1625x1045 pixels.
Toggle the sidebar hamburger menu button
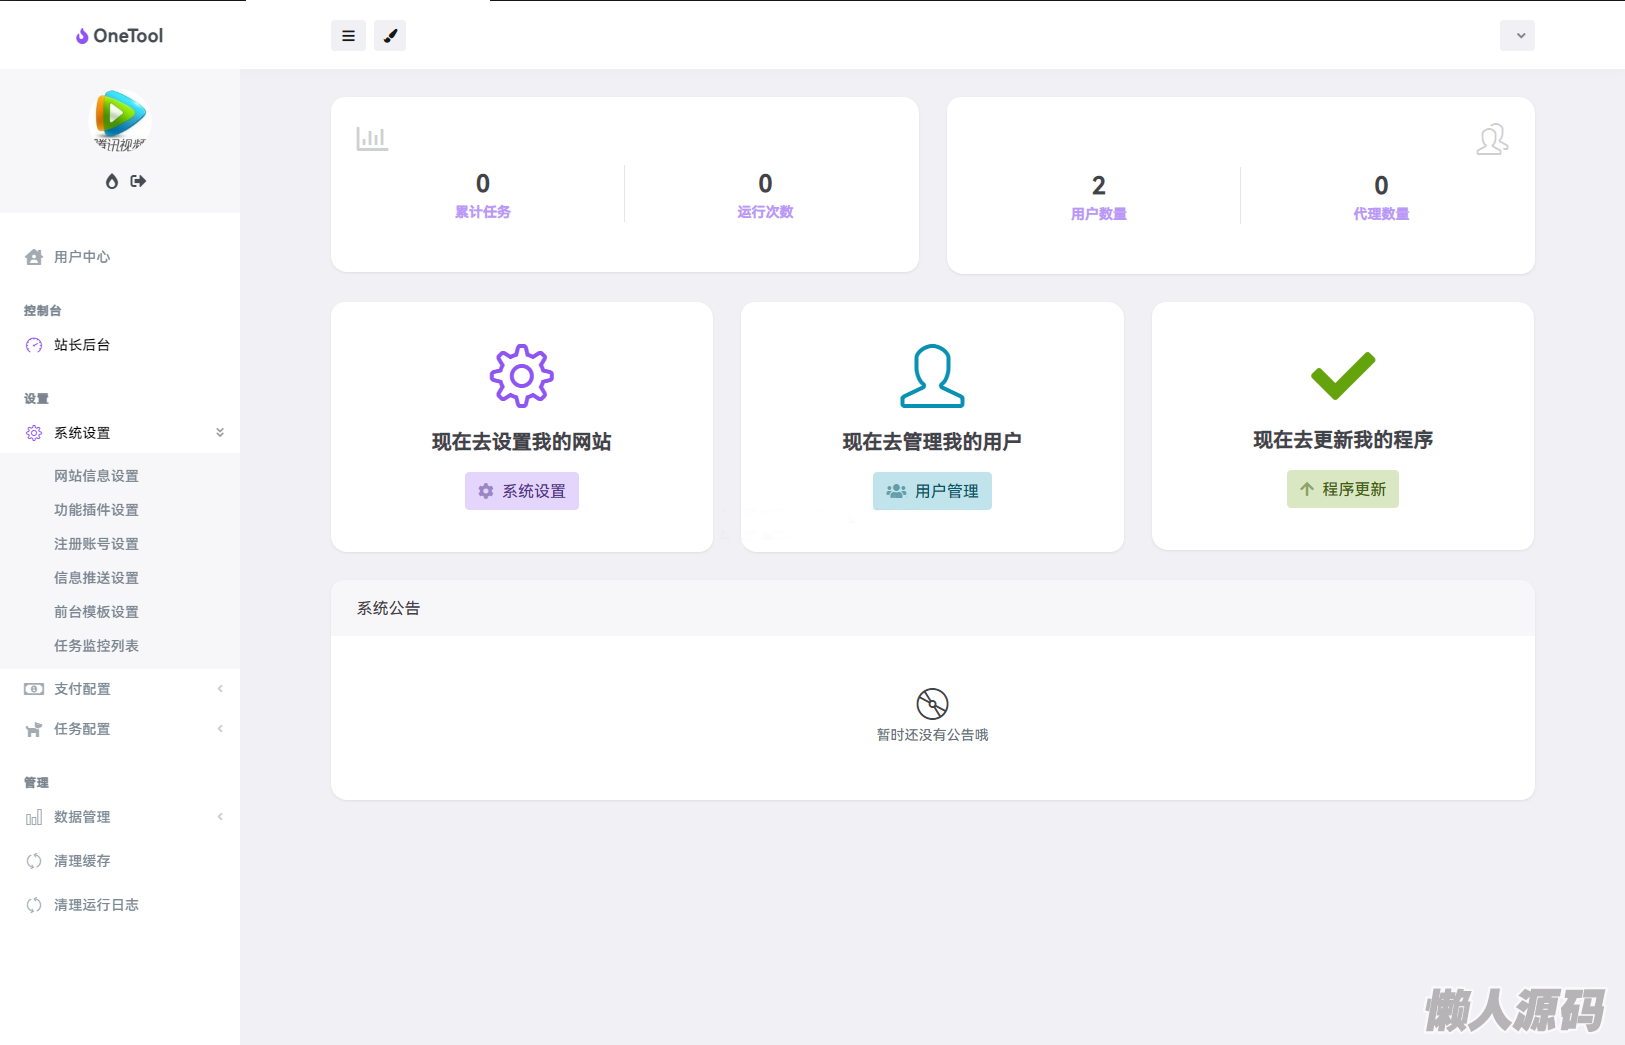point(348,36)
